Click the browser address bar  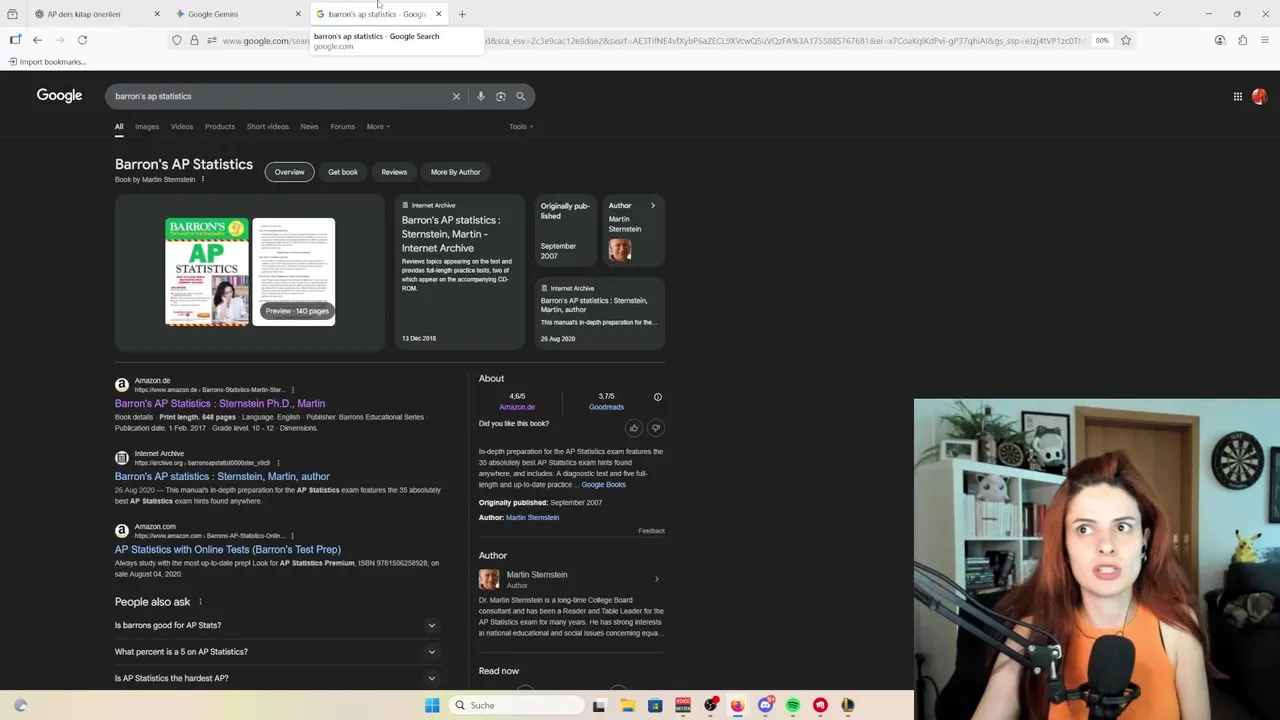tap(650, 40)
